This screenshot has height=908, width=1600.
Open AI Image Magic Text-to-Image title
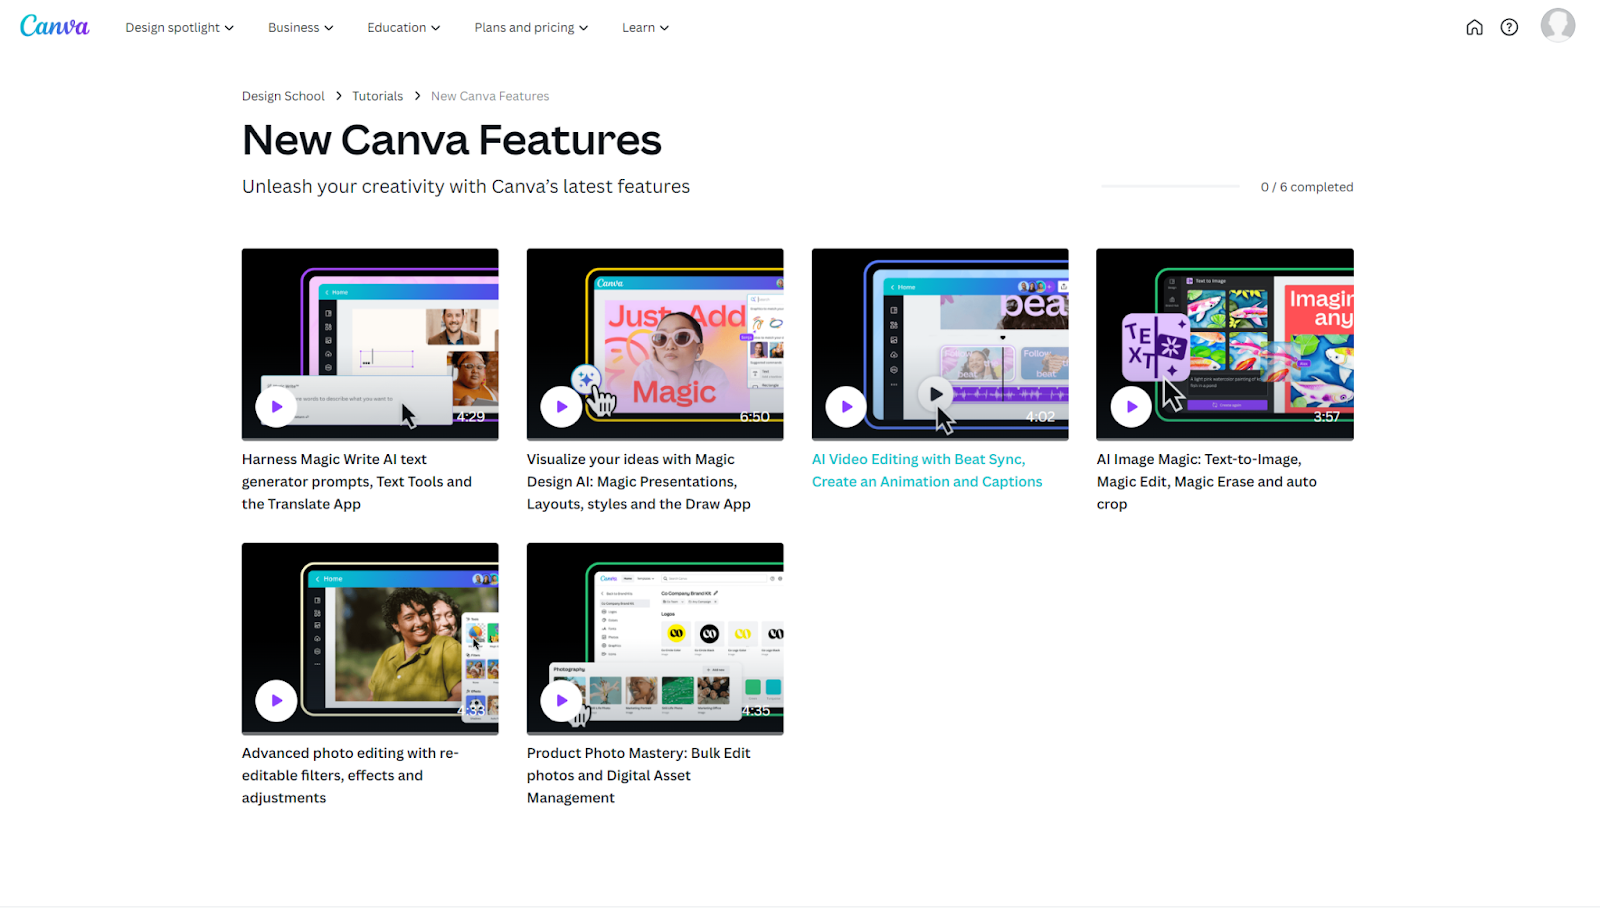(1207, 482)
